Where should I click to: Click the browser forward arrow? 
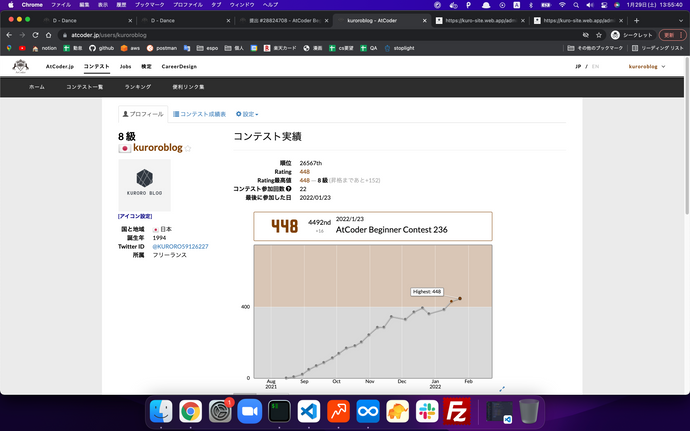click(22, 35)
